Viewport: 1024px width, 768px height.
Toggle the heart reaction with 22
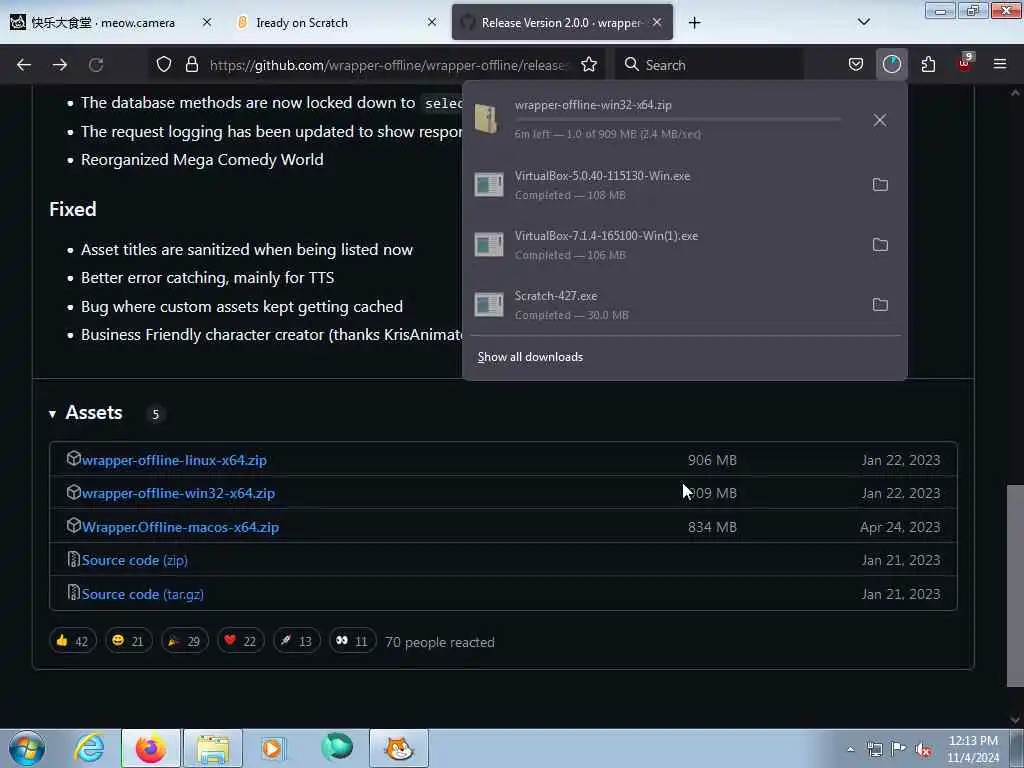[240, 641]
